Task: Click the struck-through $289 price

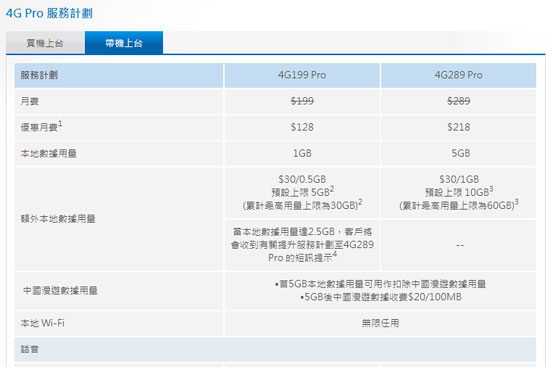Action: 458,101
